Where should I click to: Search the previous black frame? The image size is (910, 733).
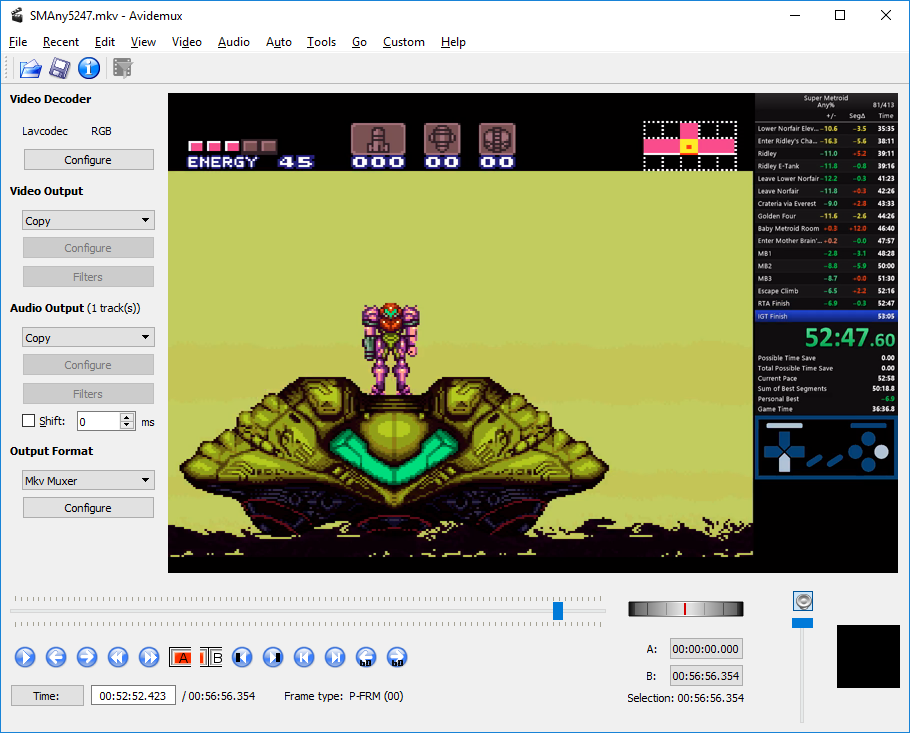point(242,657)
